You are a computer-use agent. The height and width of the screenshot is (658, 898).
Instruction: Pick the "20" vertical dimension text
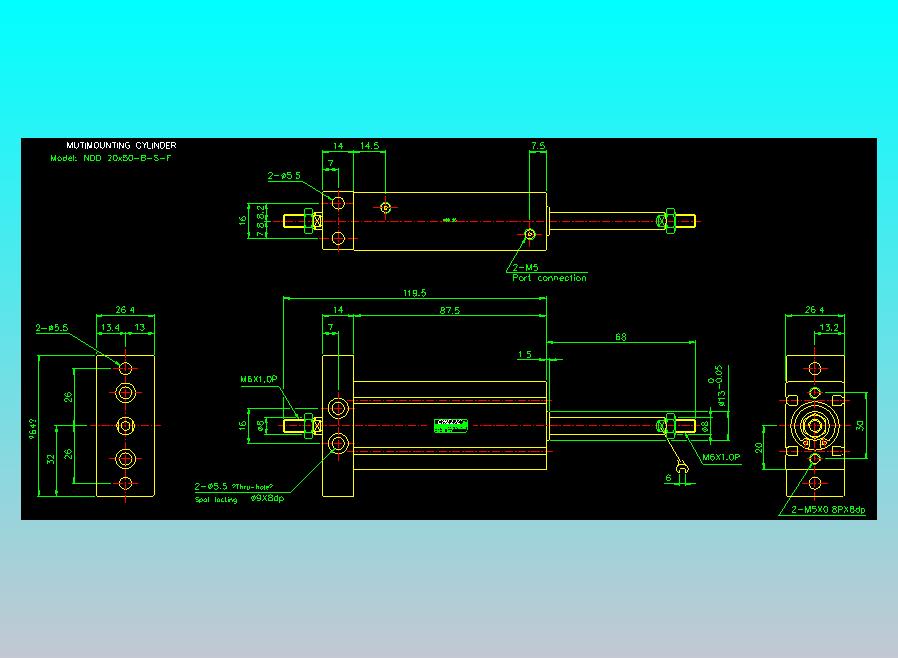click(x=758, y=448)
